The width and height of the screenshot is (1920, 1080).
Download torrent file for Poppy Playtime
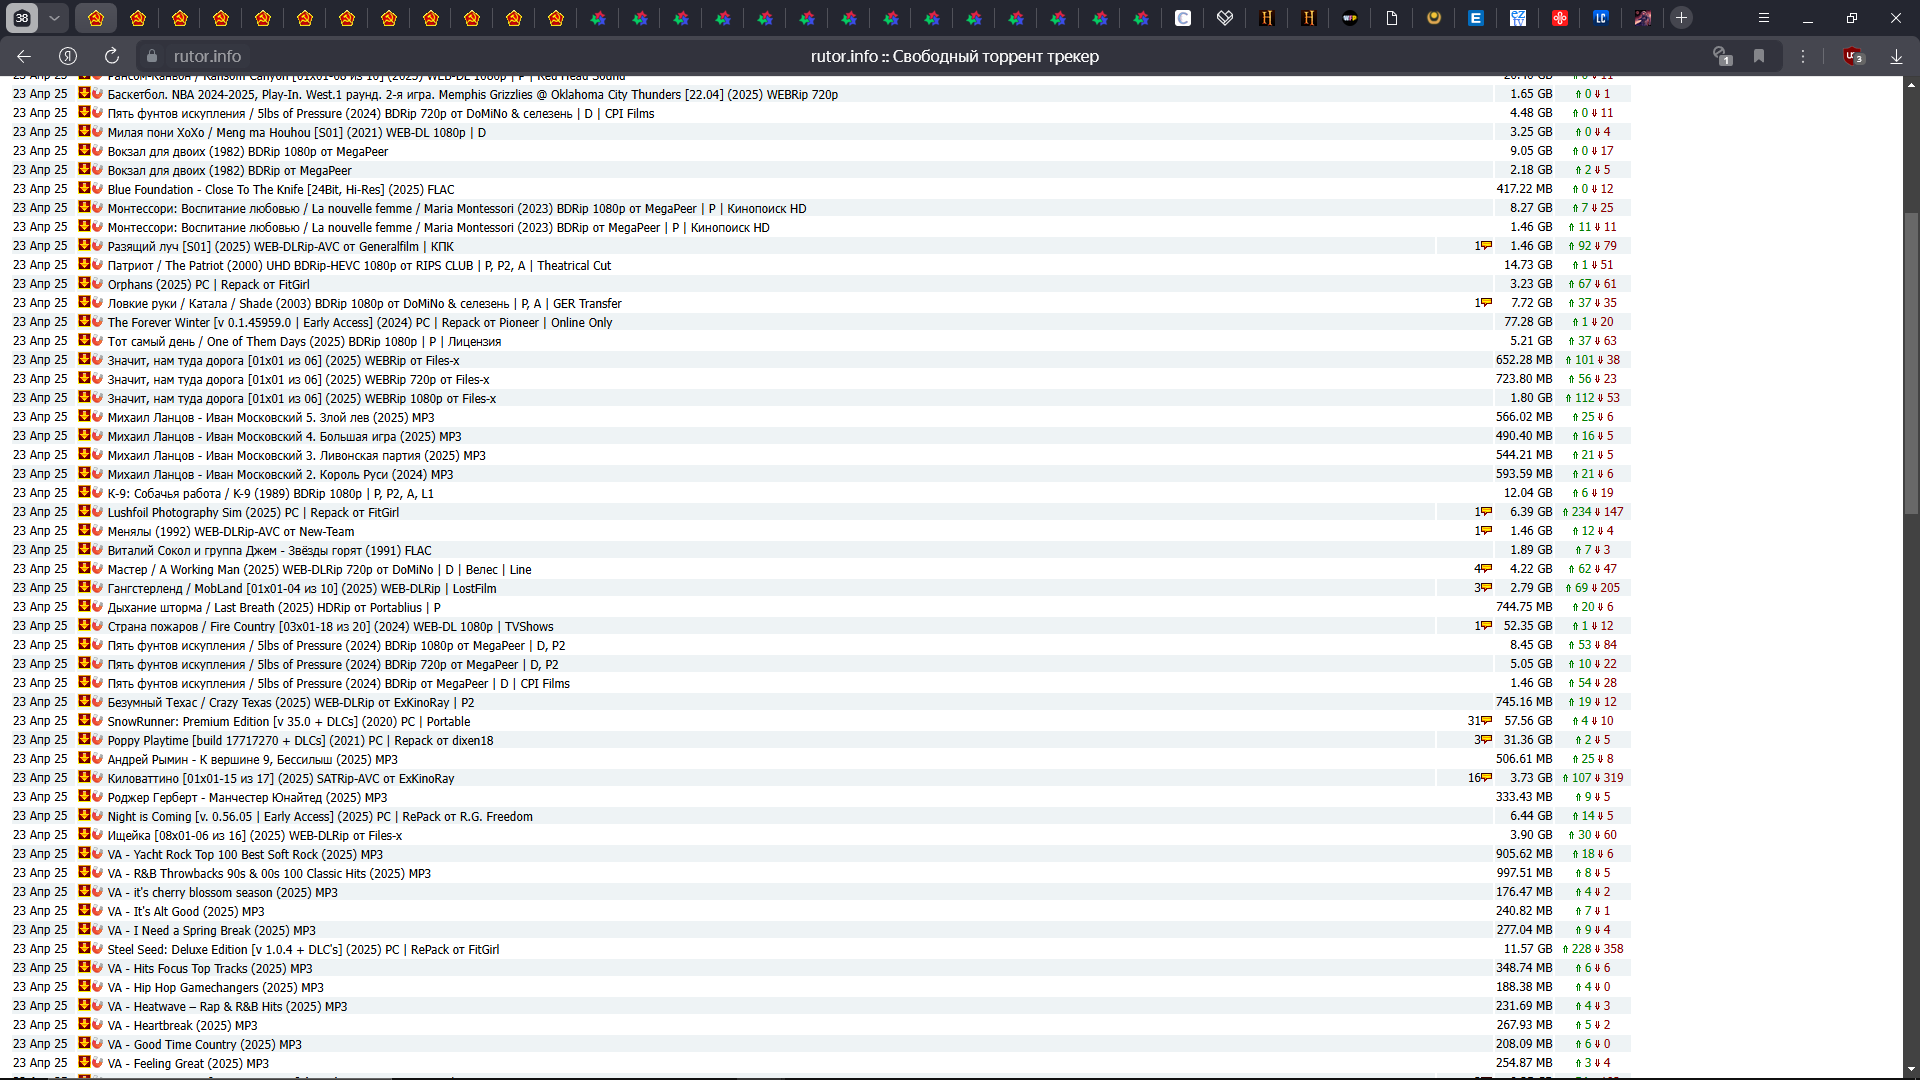pyautogui.click(x=85, y=740)
